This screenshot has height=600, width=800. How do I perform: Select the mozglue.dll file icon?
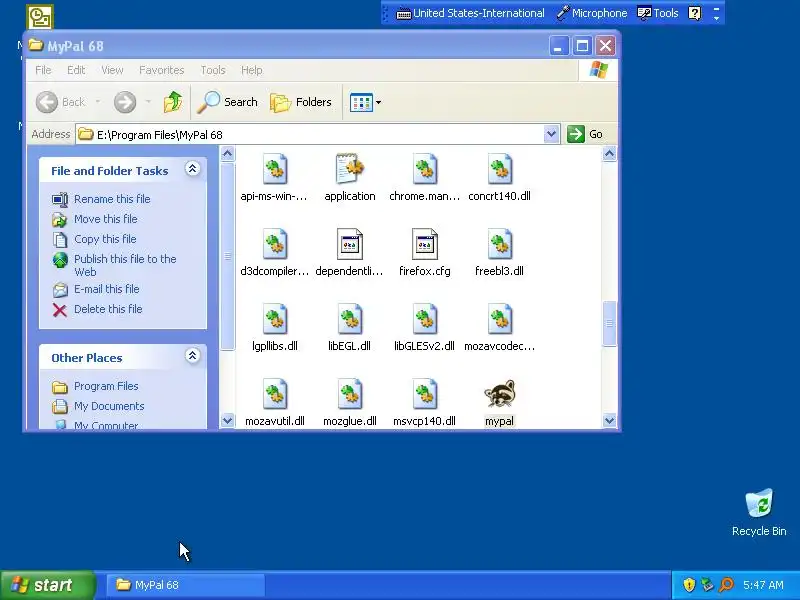349,394
